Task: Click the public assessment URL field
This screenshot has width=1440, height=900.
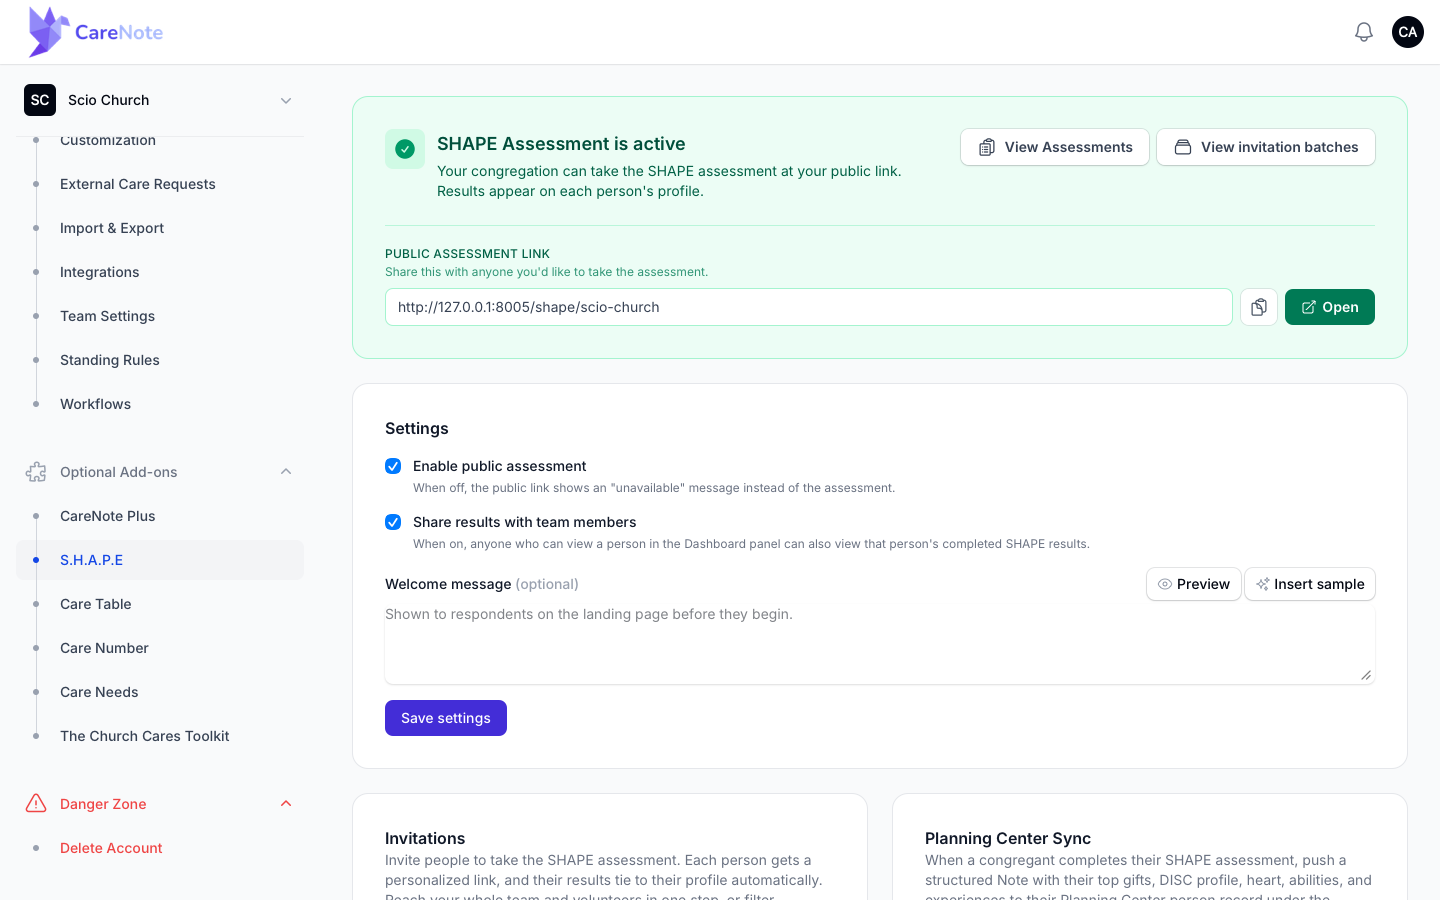Action: click(x=809, y=307)
